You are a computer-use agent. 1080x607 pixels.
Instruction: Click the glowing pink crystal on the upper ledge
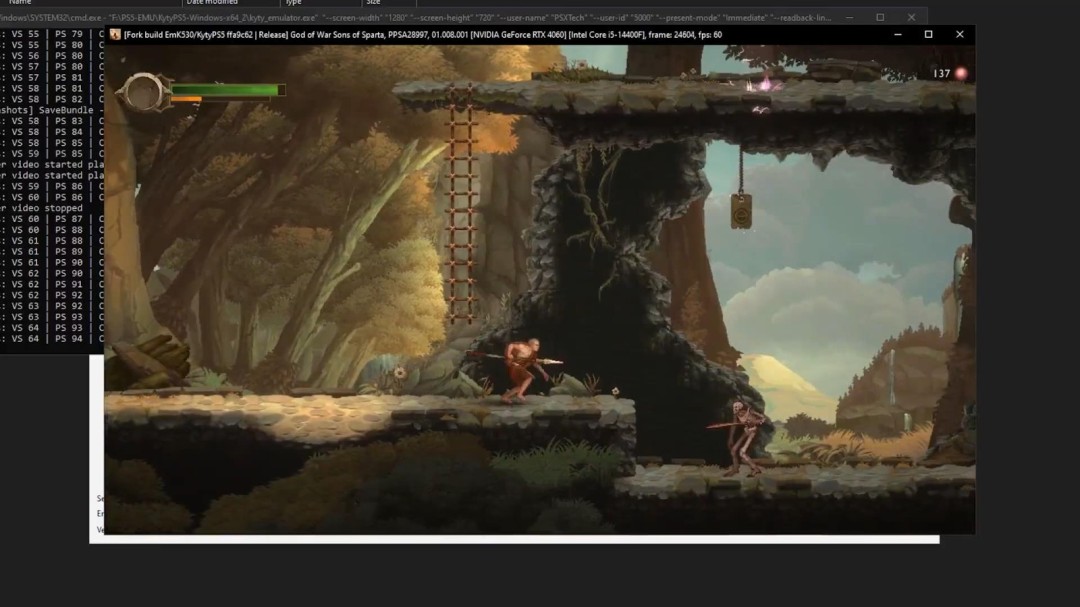click(x=762, y=85)
